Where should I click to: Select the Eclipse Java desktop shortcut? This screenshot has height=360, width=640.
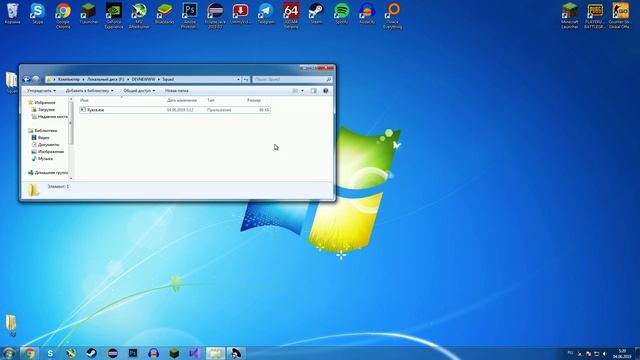(x=215, y=16)
